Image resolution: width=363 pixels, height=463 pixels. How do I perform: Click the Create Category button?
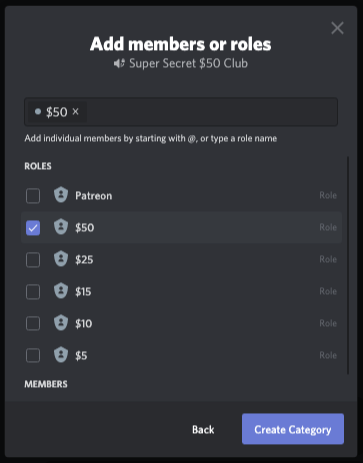tap(293, 429)
